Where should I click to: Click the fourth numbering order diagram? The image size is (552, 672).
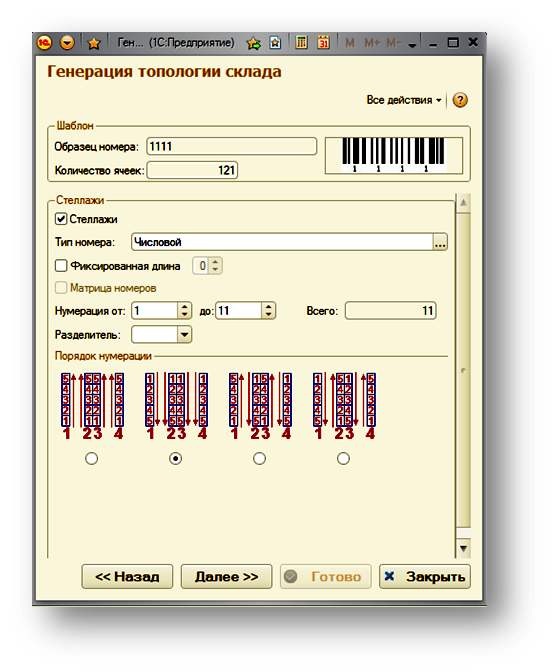coord(344,405)
